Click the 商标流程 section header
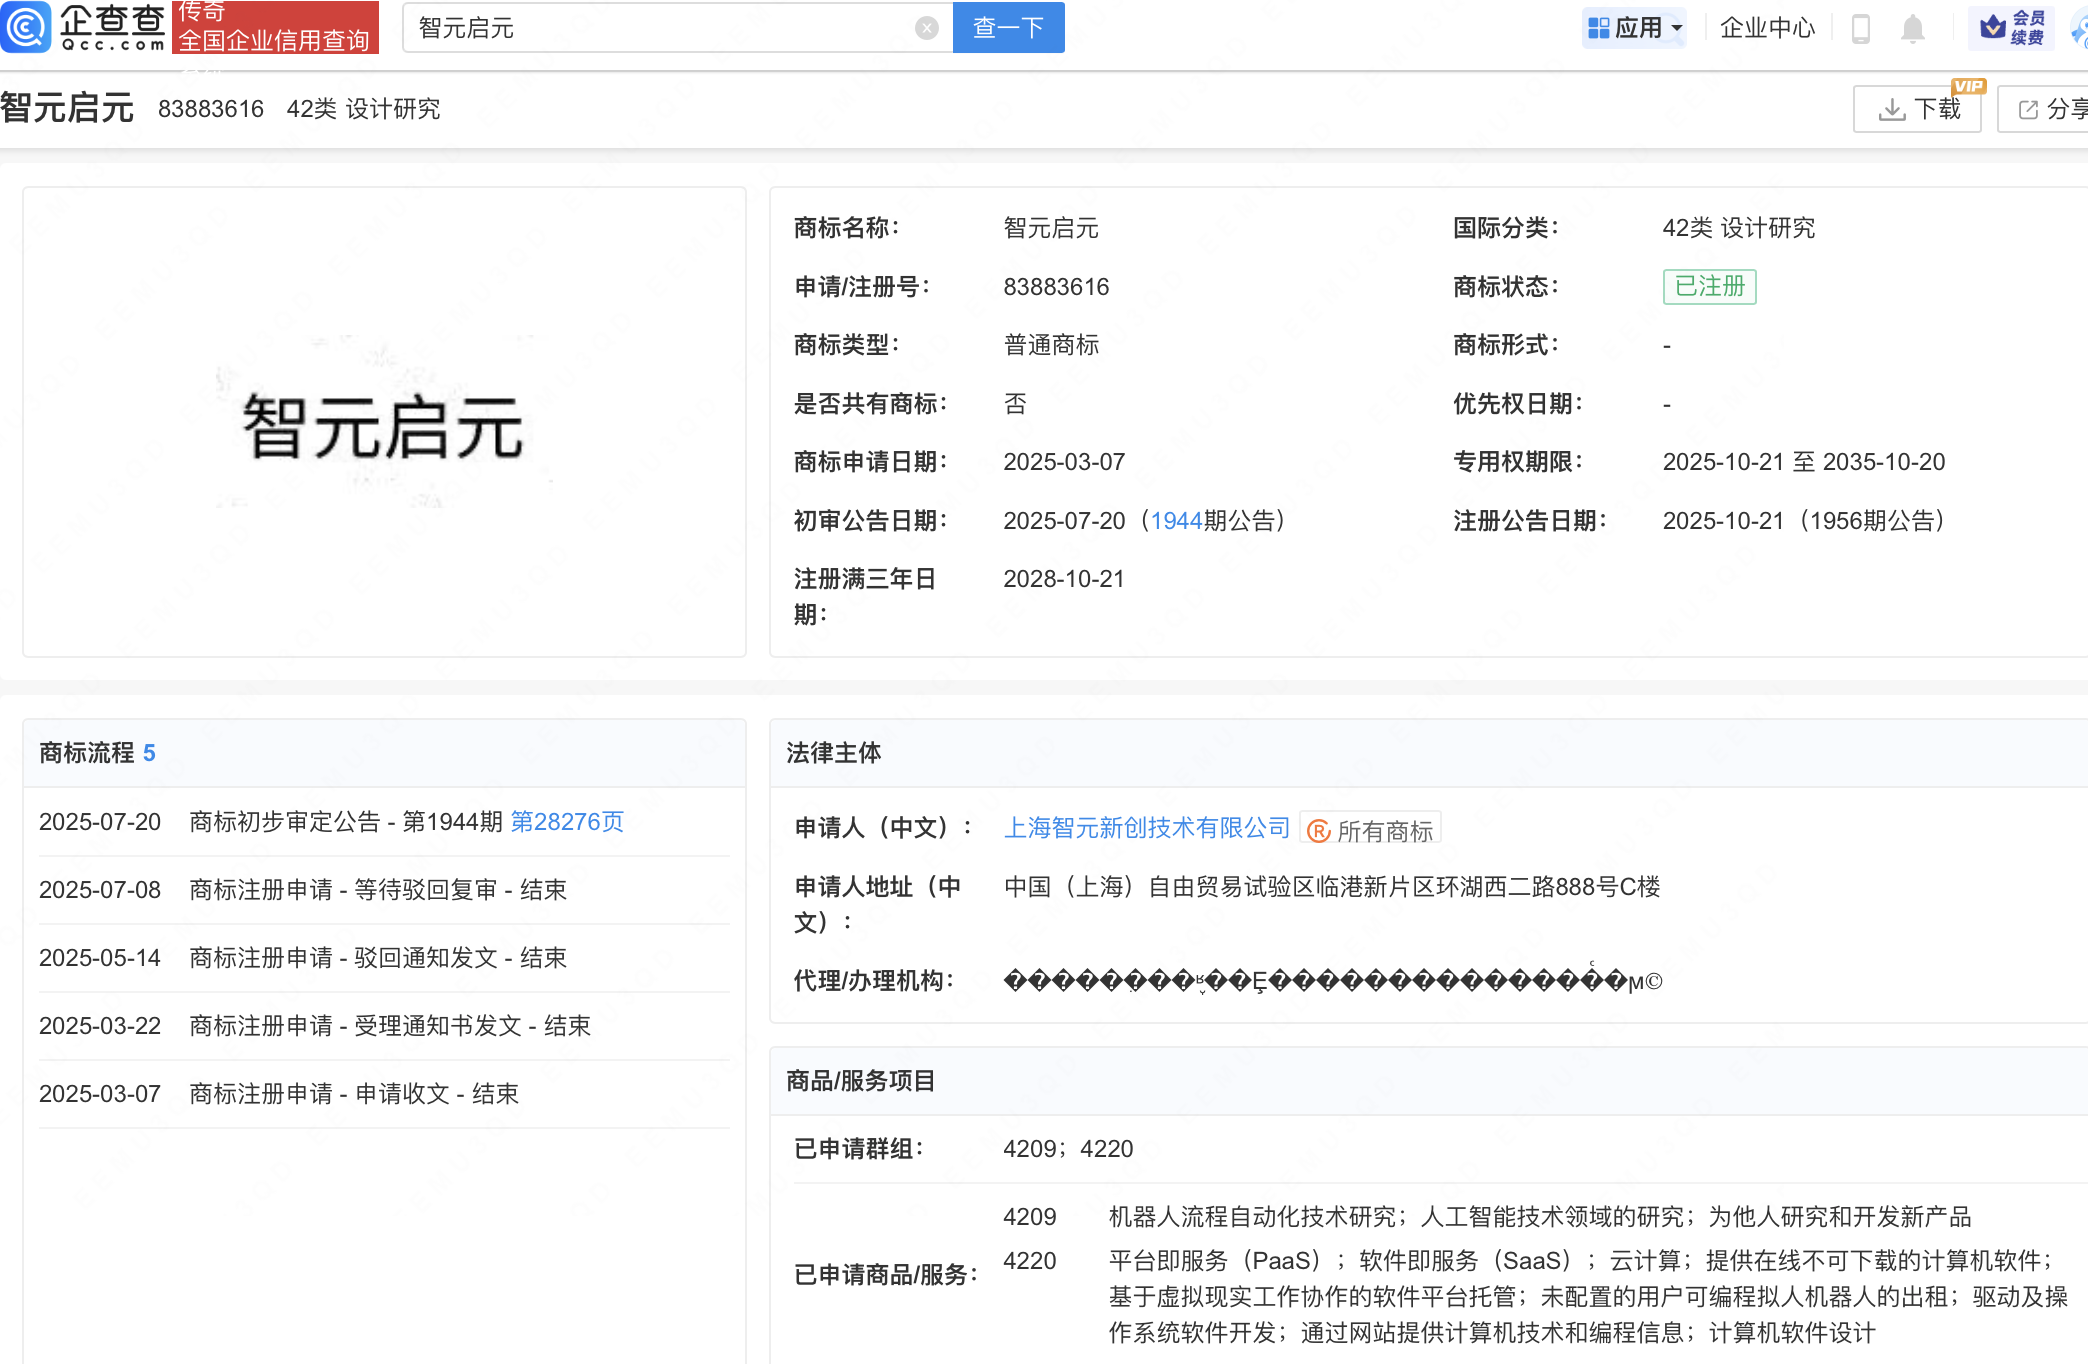 point(87,753)
